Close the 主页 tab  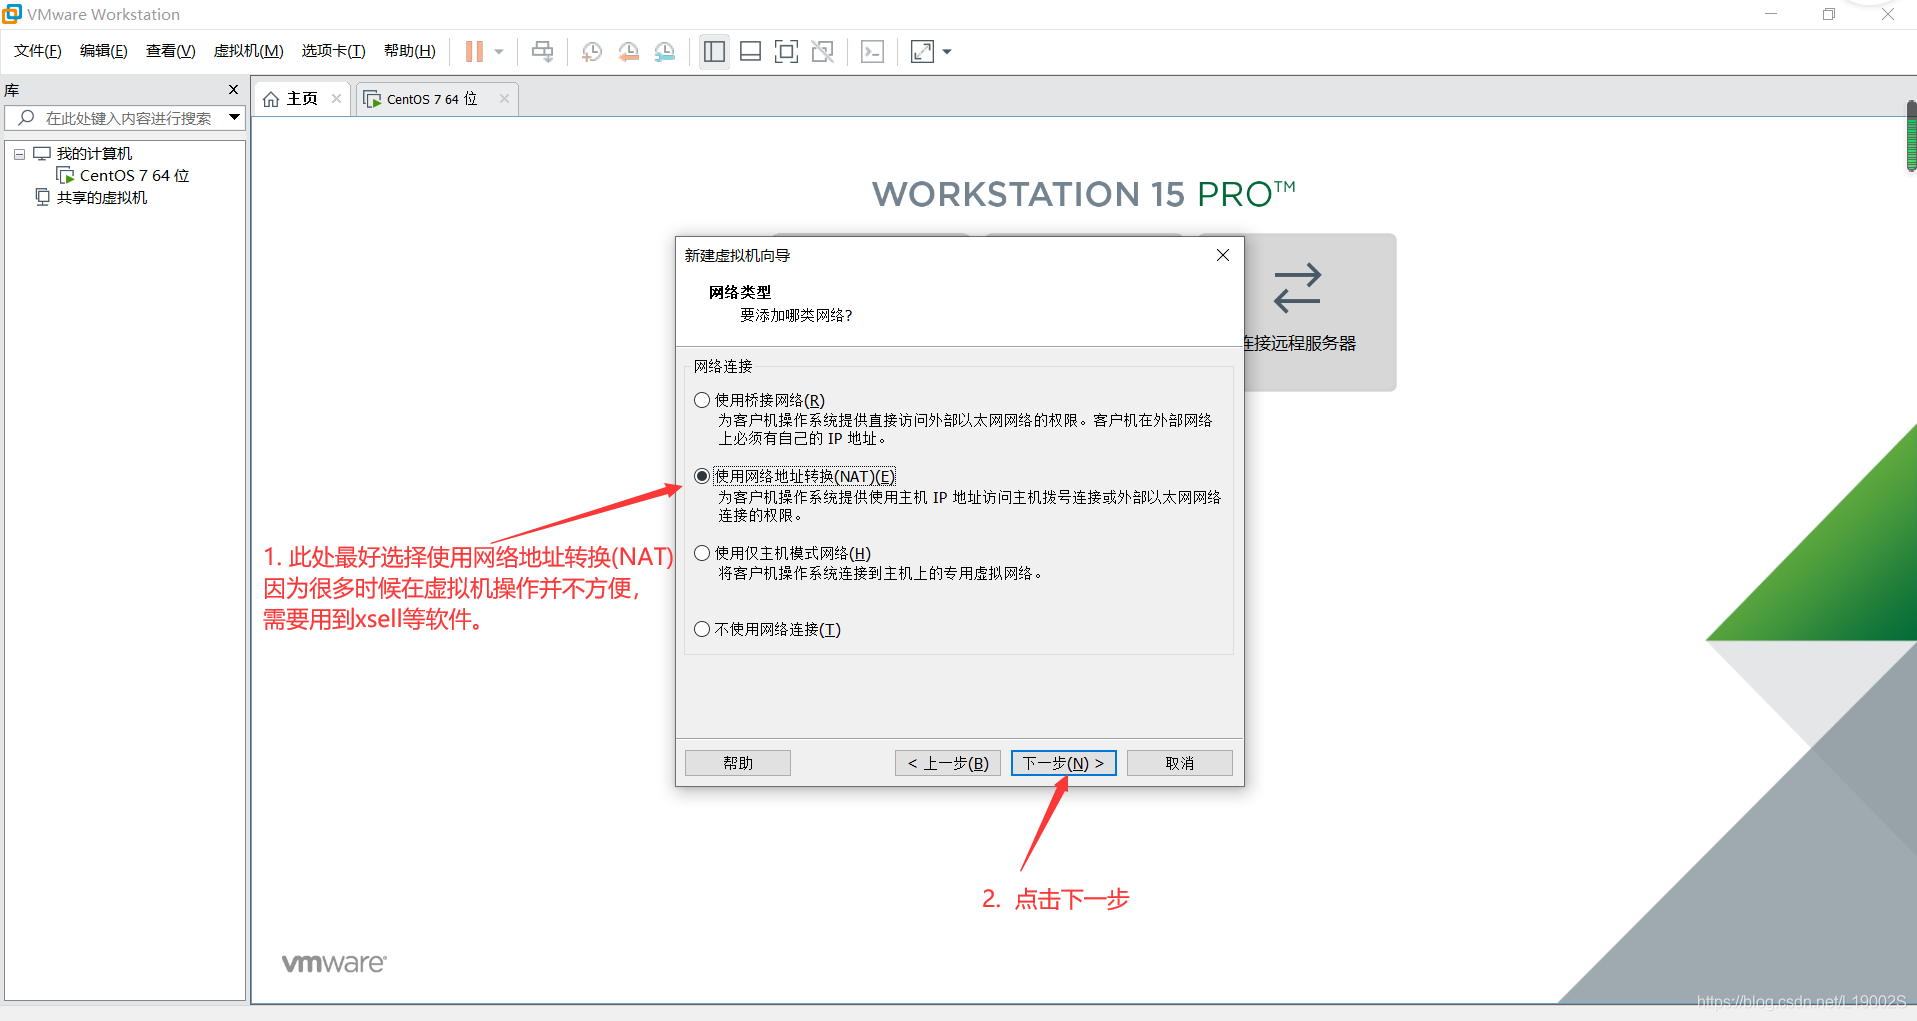(336, 98)
